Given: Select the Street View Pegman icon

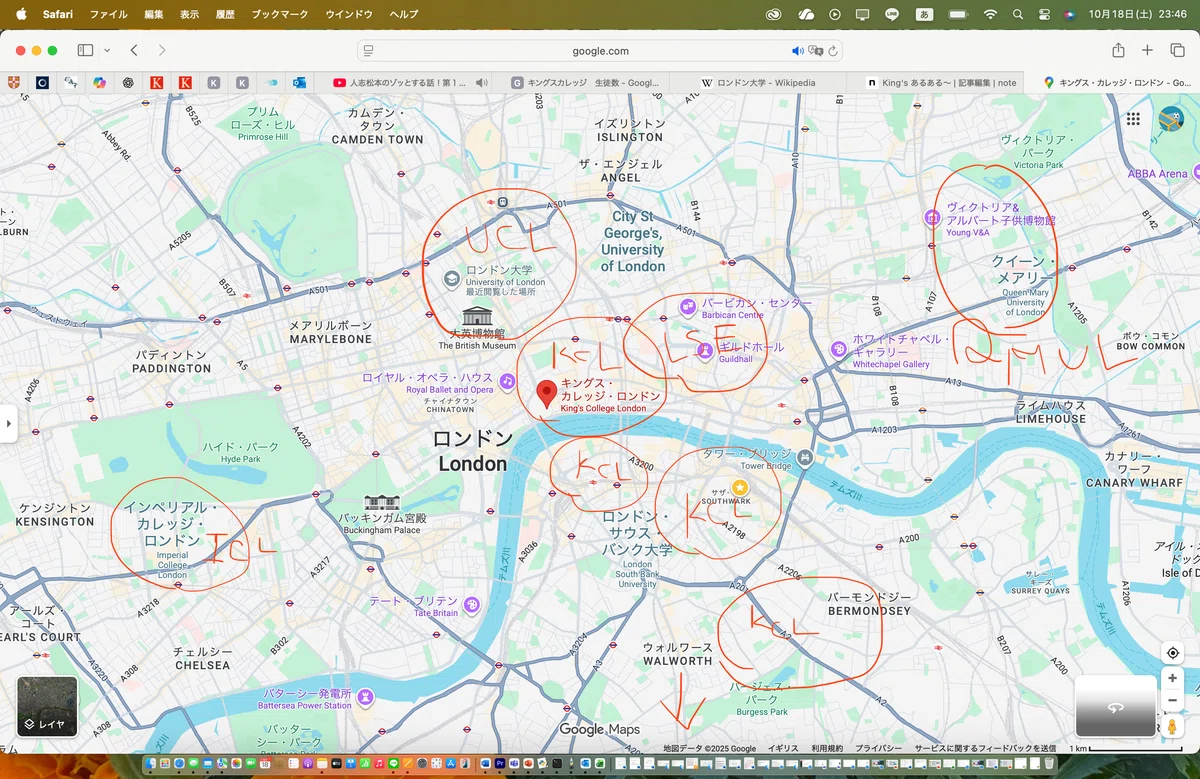Looking at the screenshot, I should [1173, 727].
